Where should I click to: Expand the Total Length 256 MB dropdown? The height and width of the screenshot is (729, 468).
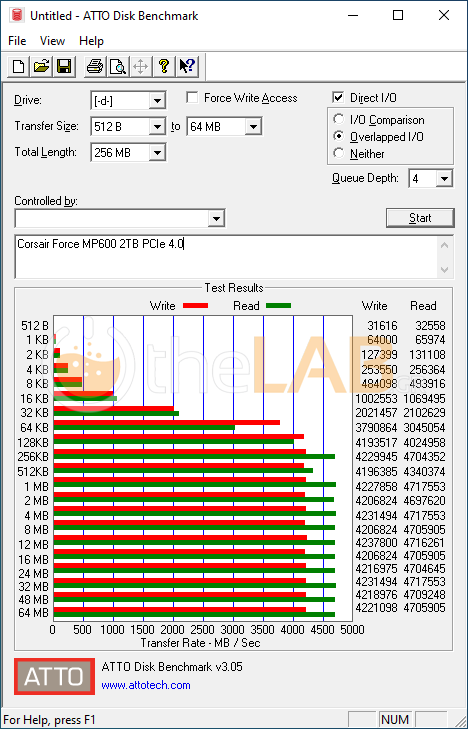click(x=157, y=152)
